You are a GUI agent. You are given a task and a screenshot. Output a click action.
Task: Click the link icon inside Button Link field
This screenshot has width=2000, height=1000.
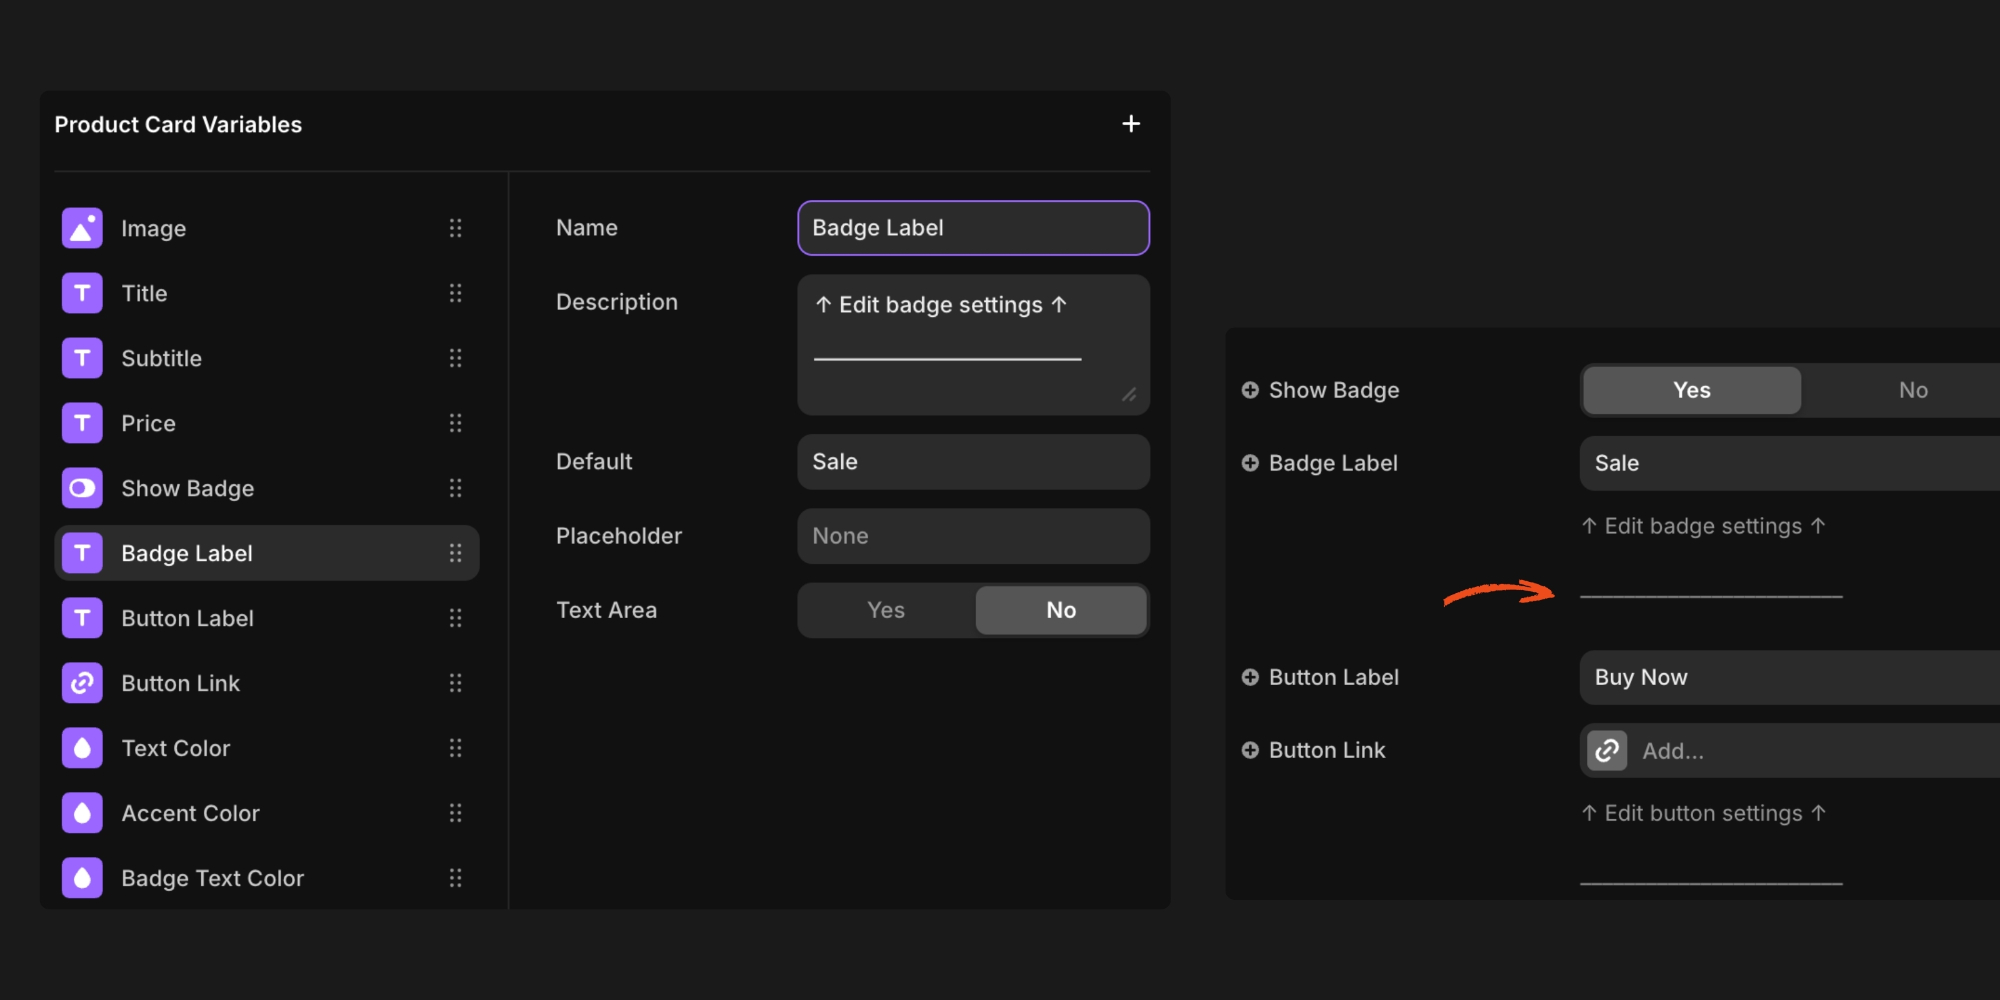click(1605, 750)
